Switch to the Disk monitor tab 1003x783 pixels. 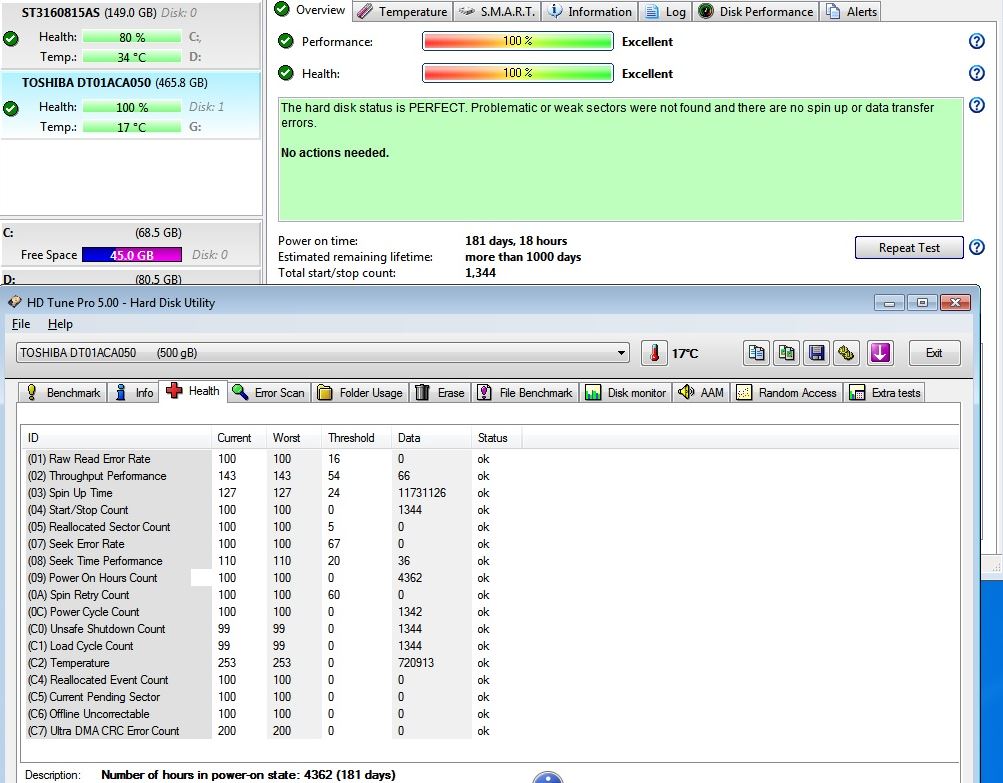pos(626,393)
